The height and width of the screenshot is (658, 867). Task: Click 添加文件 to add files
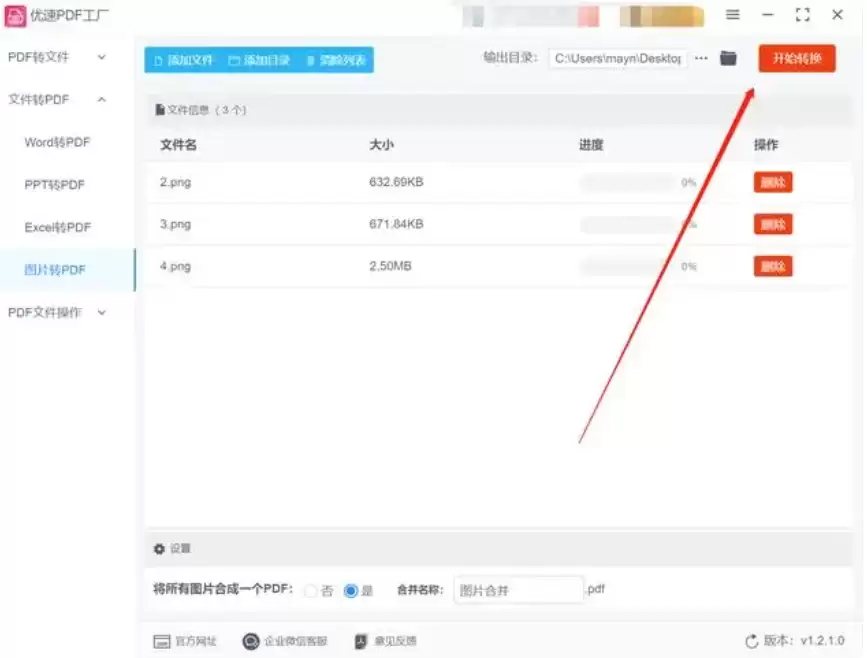pos(183,60)
